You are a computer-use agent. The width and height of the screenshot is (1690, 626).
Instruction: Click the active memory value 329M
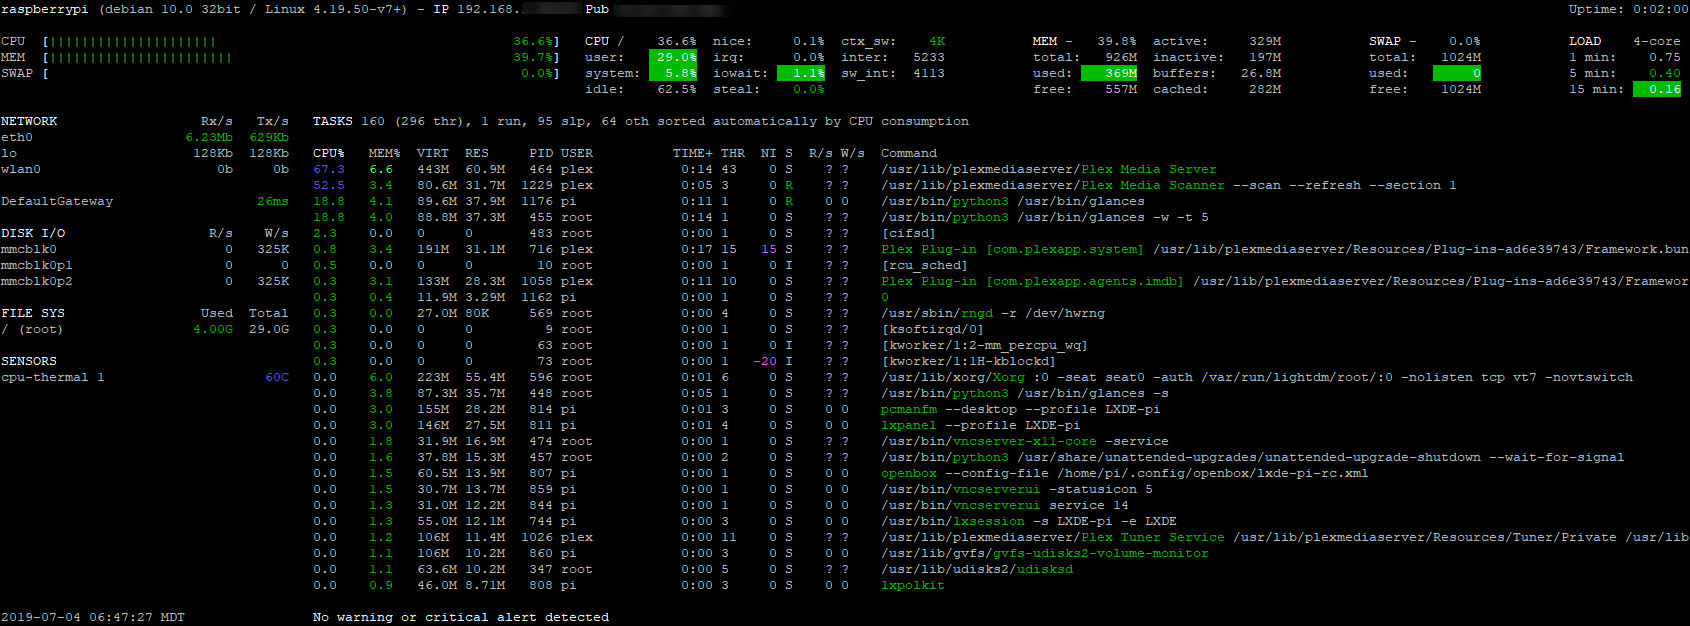pos(1265,42)
